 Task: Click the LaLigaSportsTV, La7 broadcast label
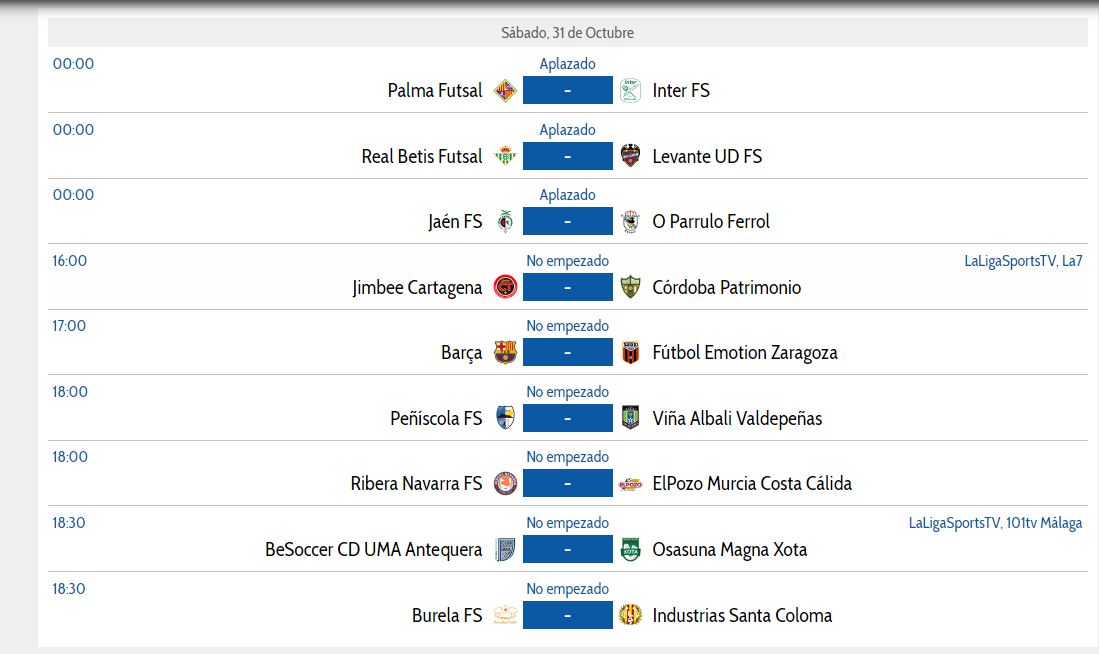(1023, 261)
